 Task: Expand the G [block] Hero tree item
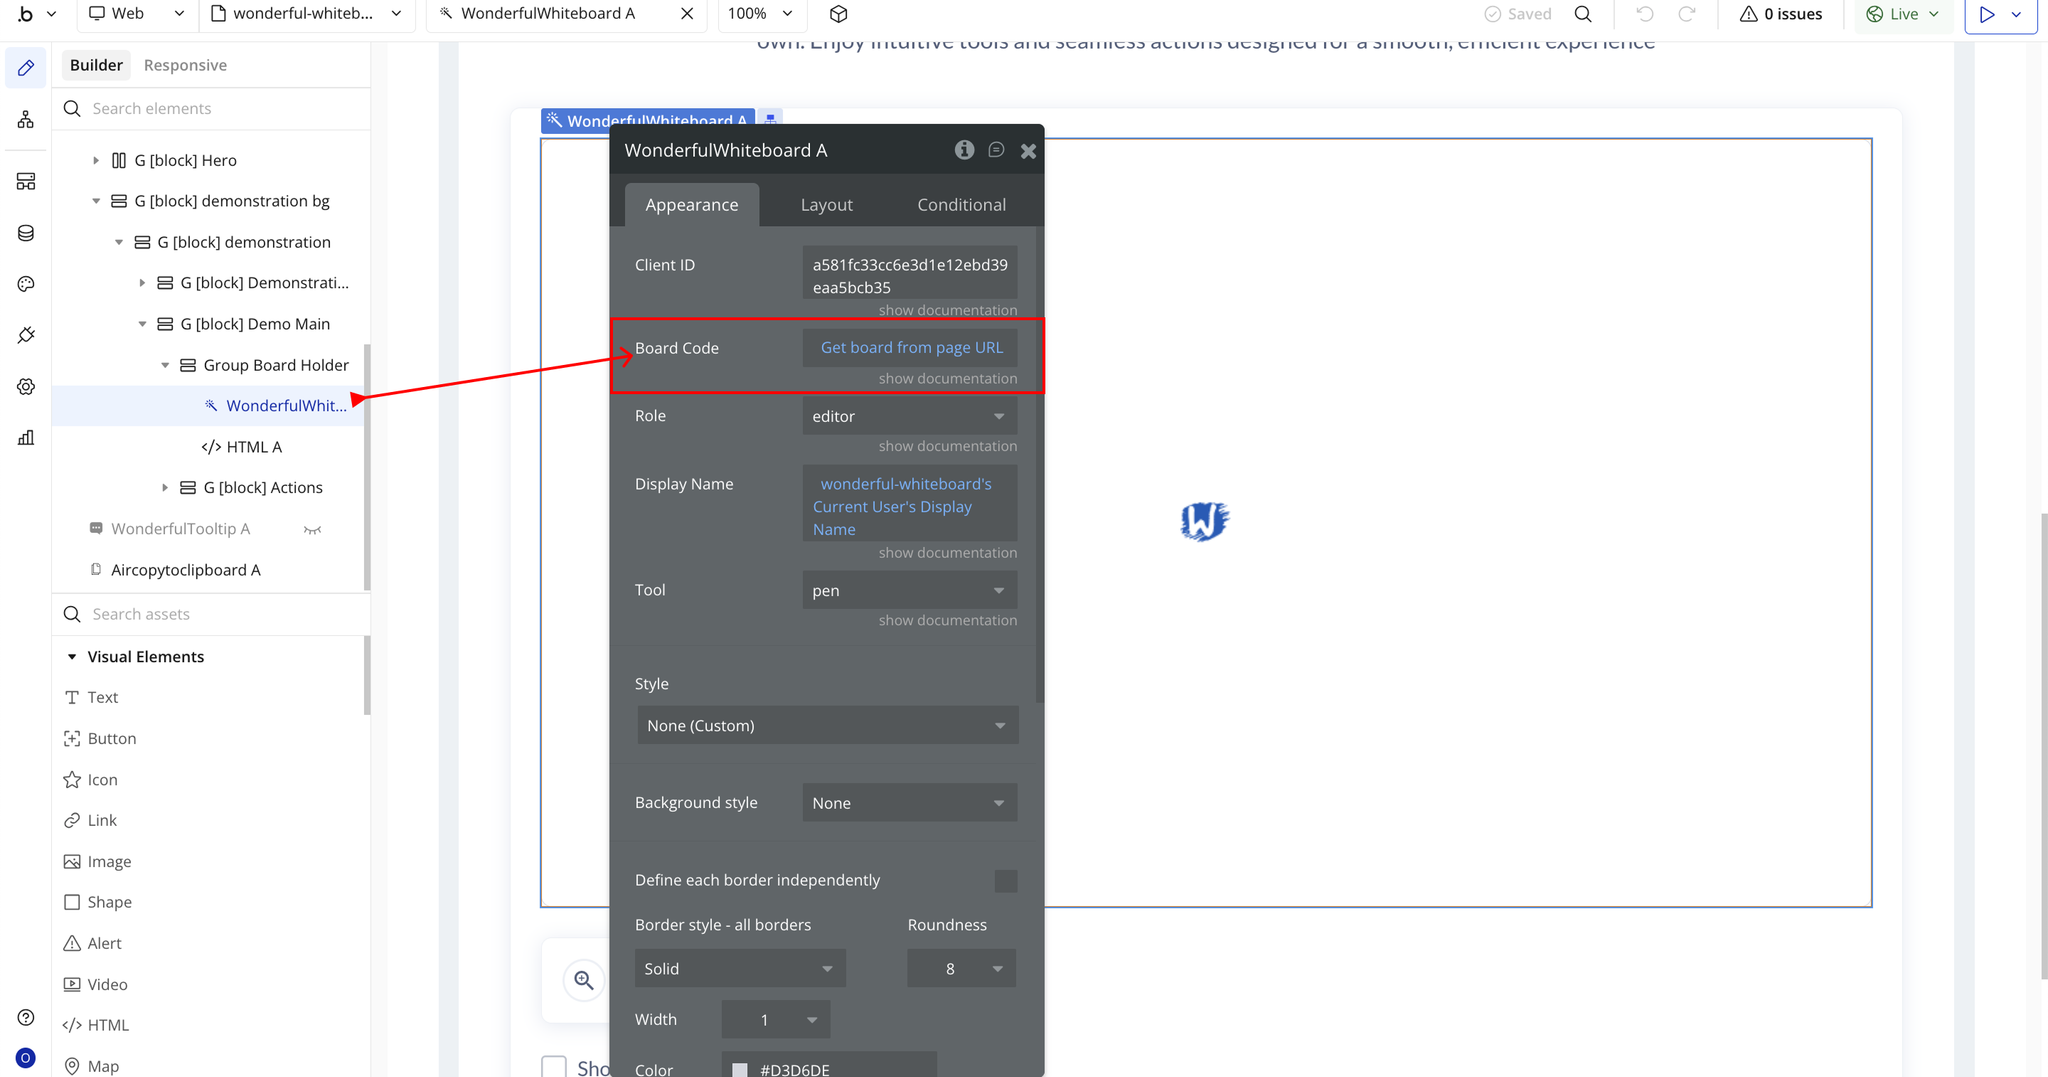96,160
